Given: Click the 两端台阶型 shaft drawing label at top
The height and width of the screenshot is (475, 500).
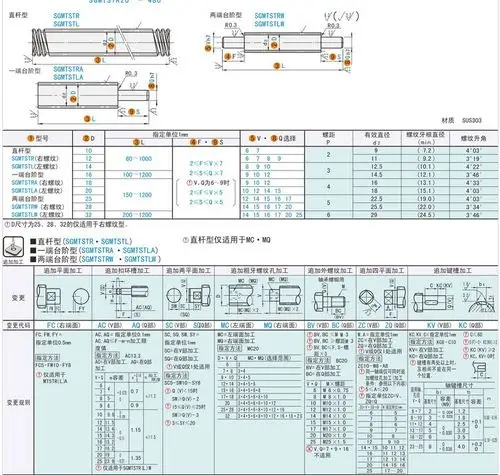Looking at the screenshot, I should coord(226,15).
